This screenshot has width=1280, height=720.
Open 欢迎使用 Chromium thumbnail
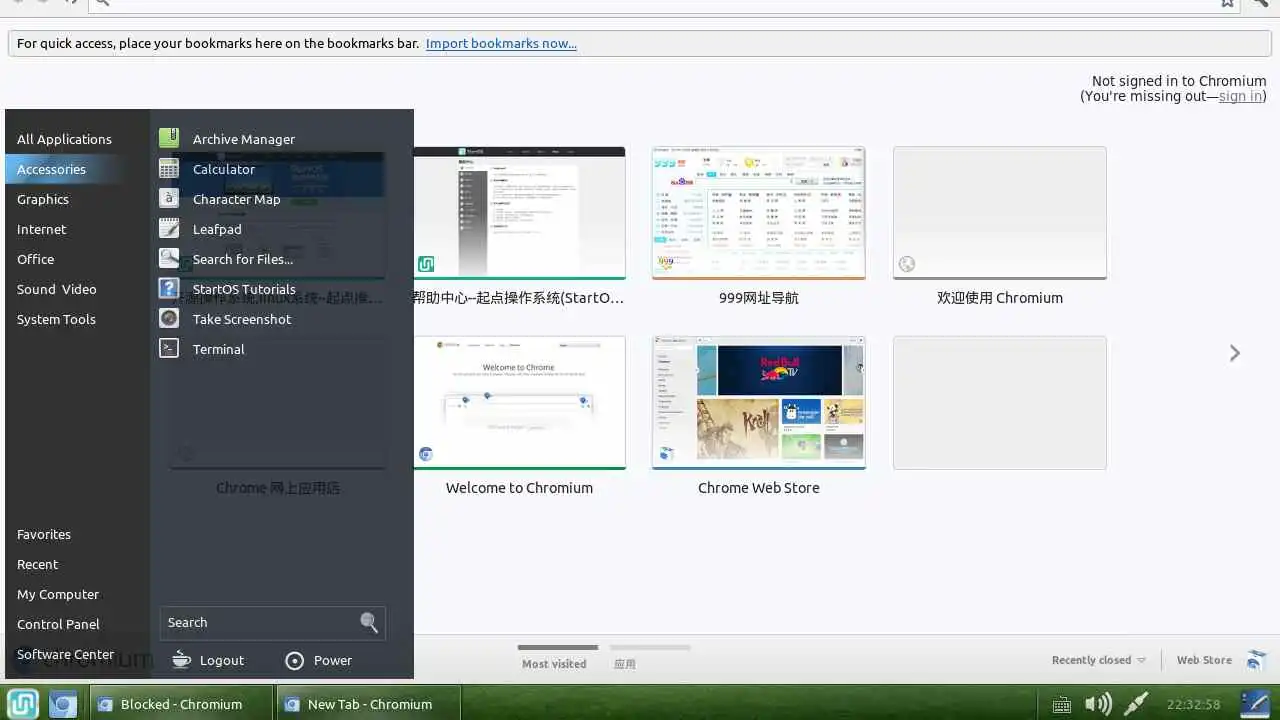(1000, 213)
